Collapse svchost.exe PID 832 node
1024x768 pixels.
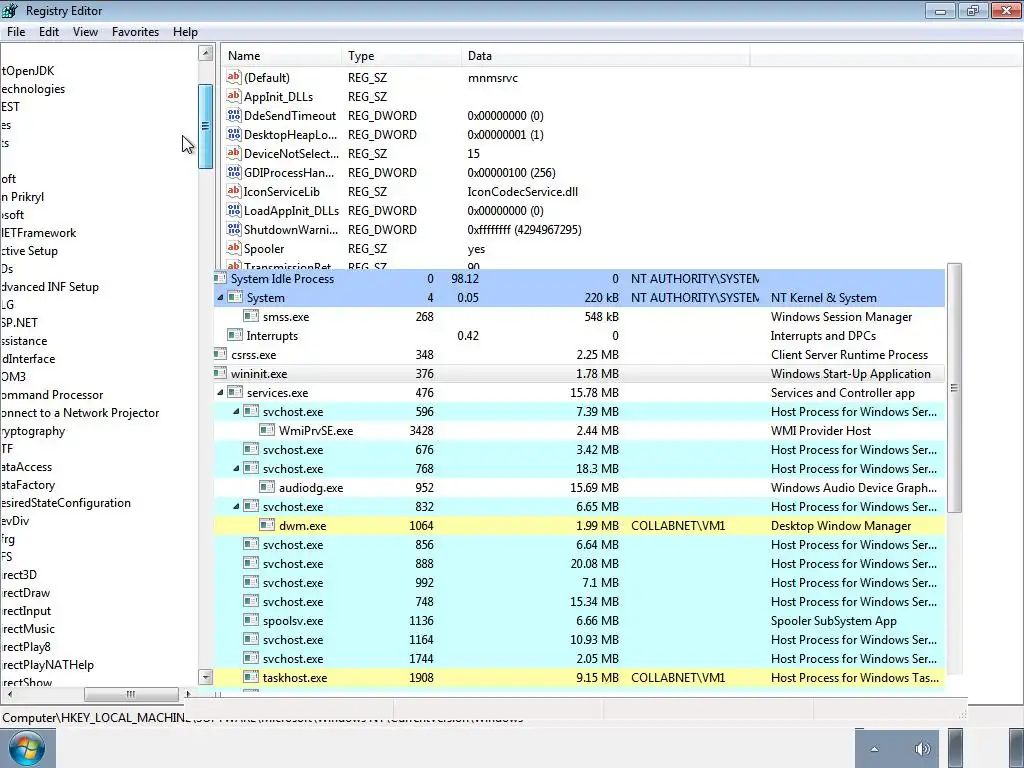(x=236, y=506)
